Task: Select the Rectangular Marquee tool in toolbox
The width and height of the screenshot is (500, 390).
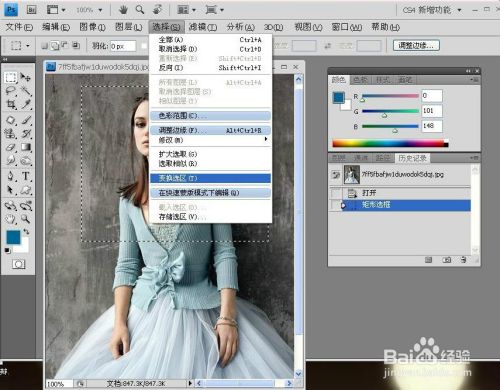Action: click(11, 78)
